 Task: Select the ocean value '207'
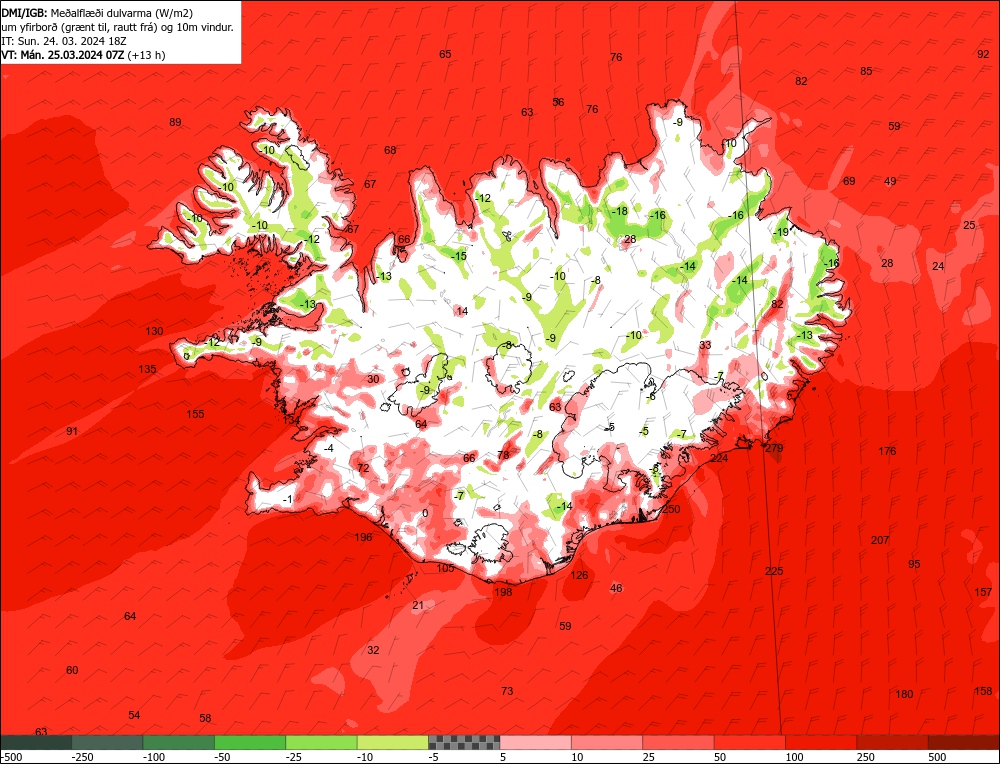pos(880,540)
